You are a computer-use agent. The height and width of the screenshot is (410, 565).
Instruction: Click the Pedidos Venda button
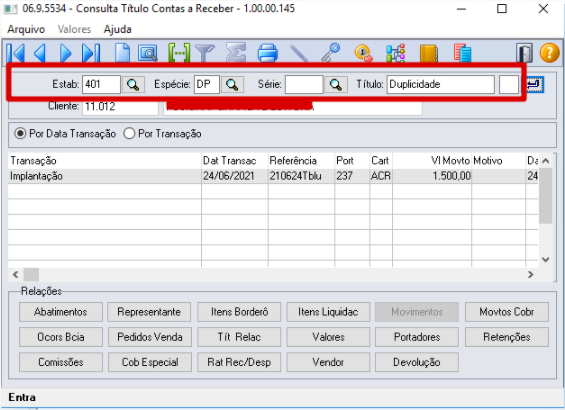click(149, 337)
